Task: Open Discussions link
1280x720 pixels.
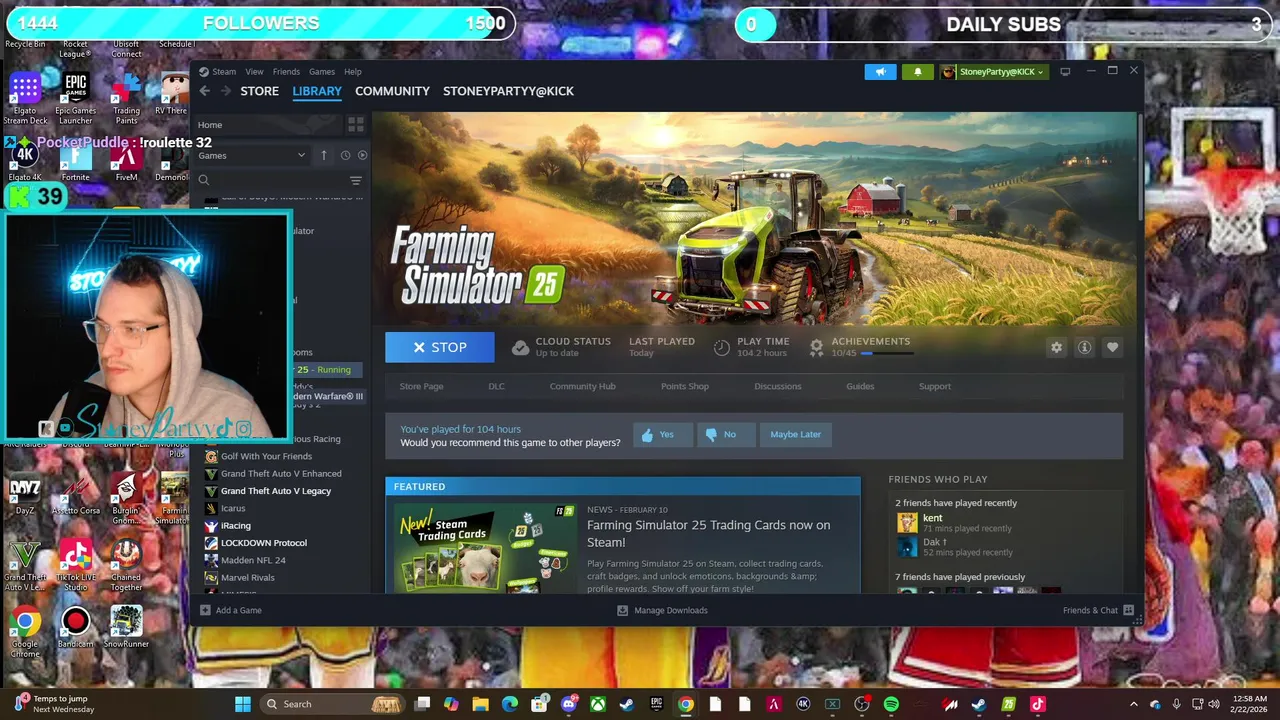Action: pos(777,386)
